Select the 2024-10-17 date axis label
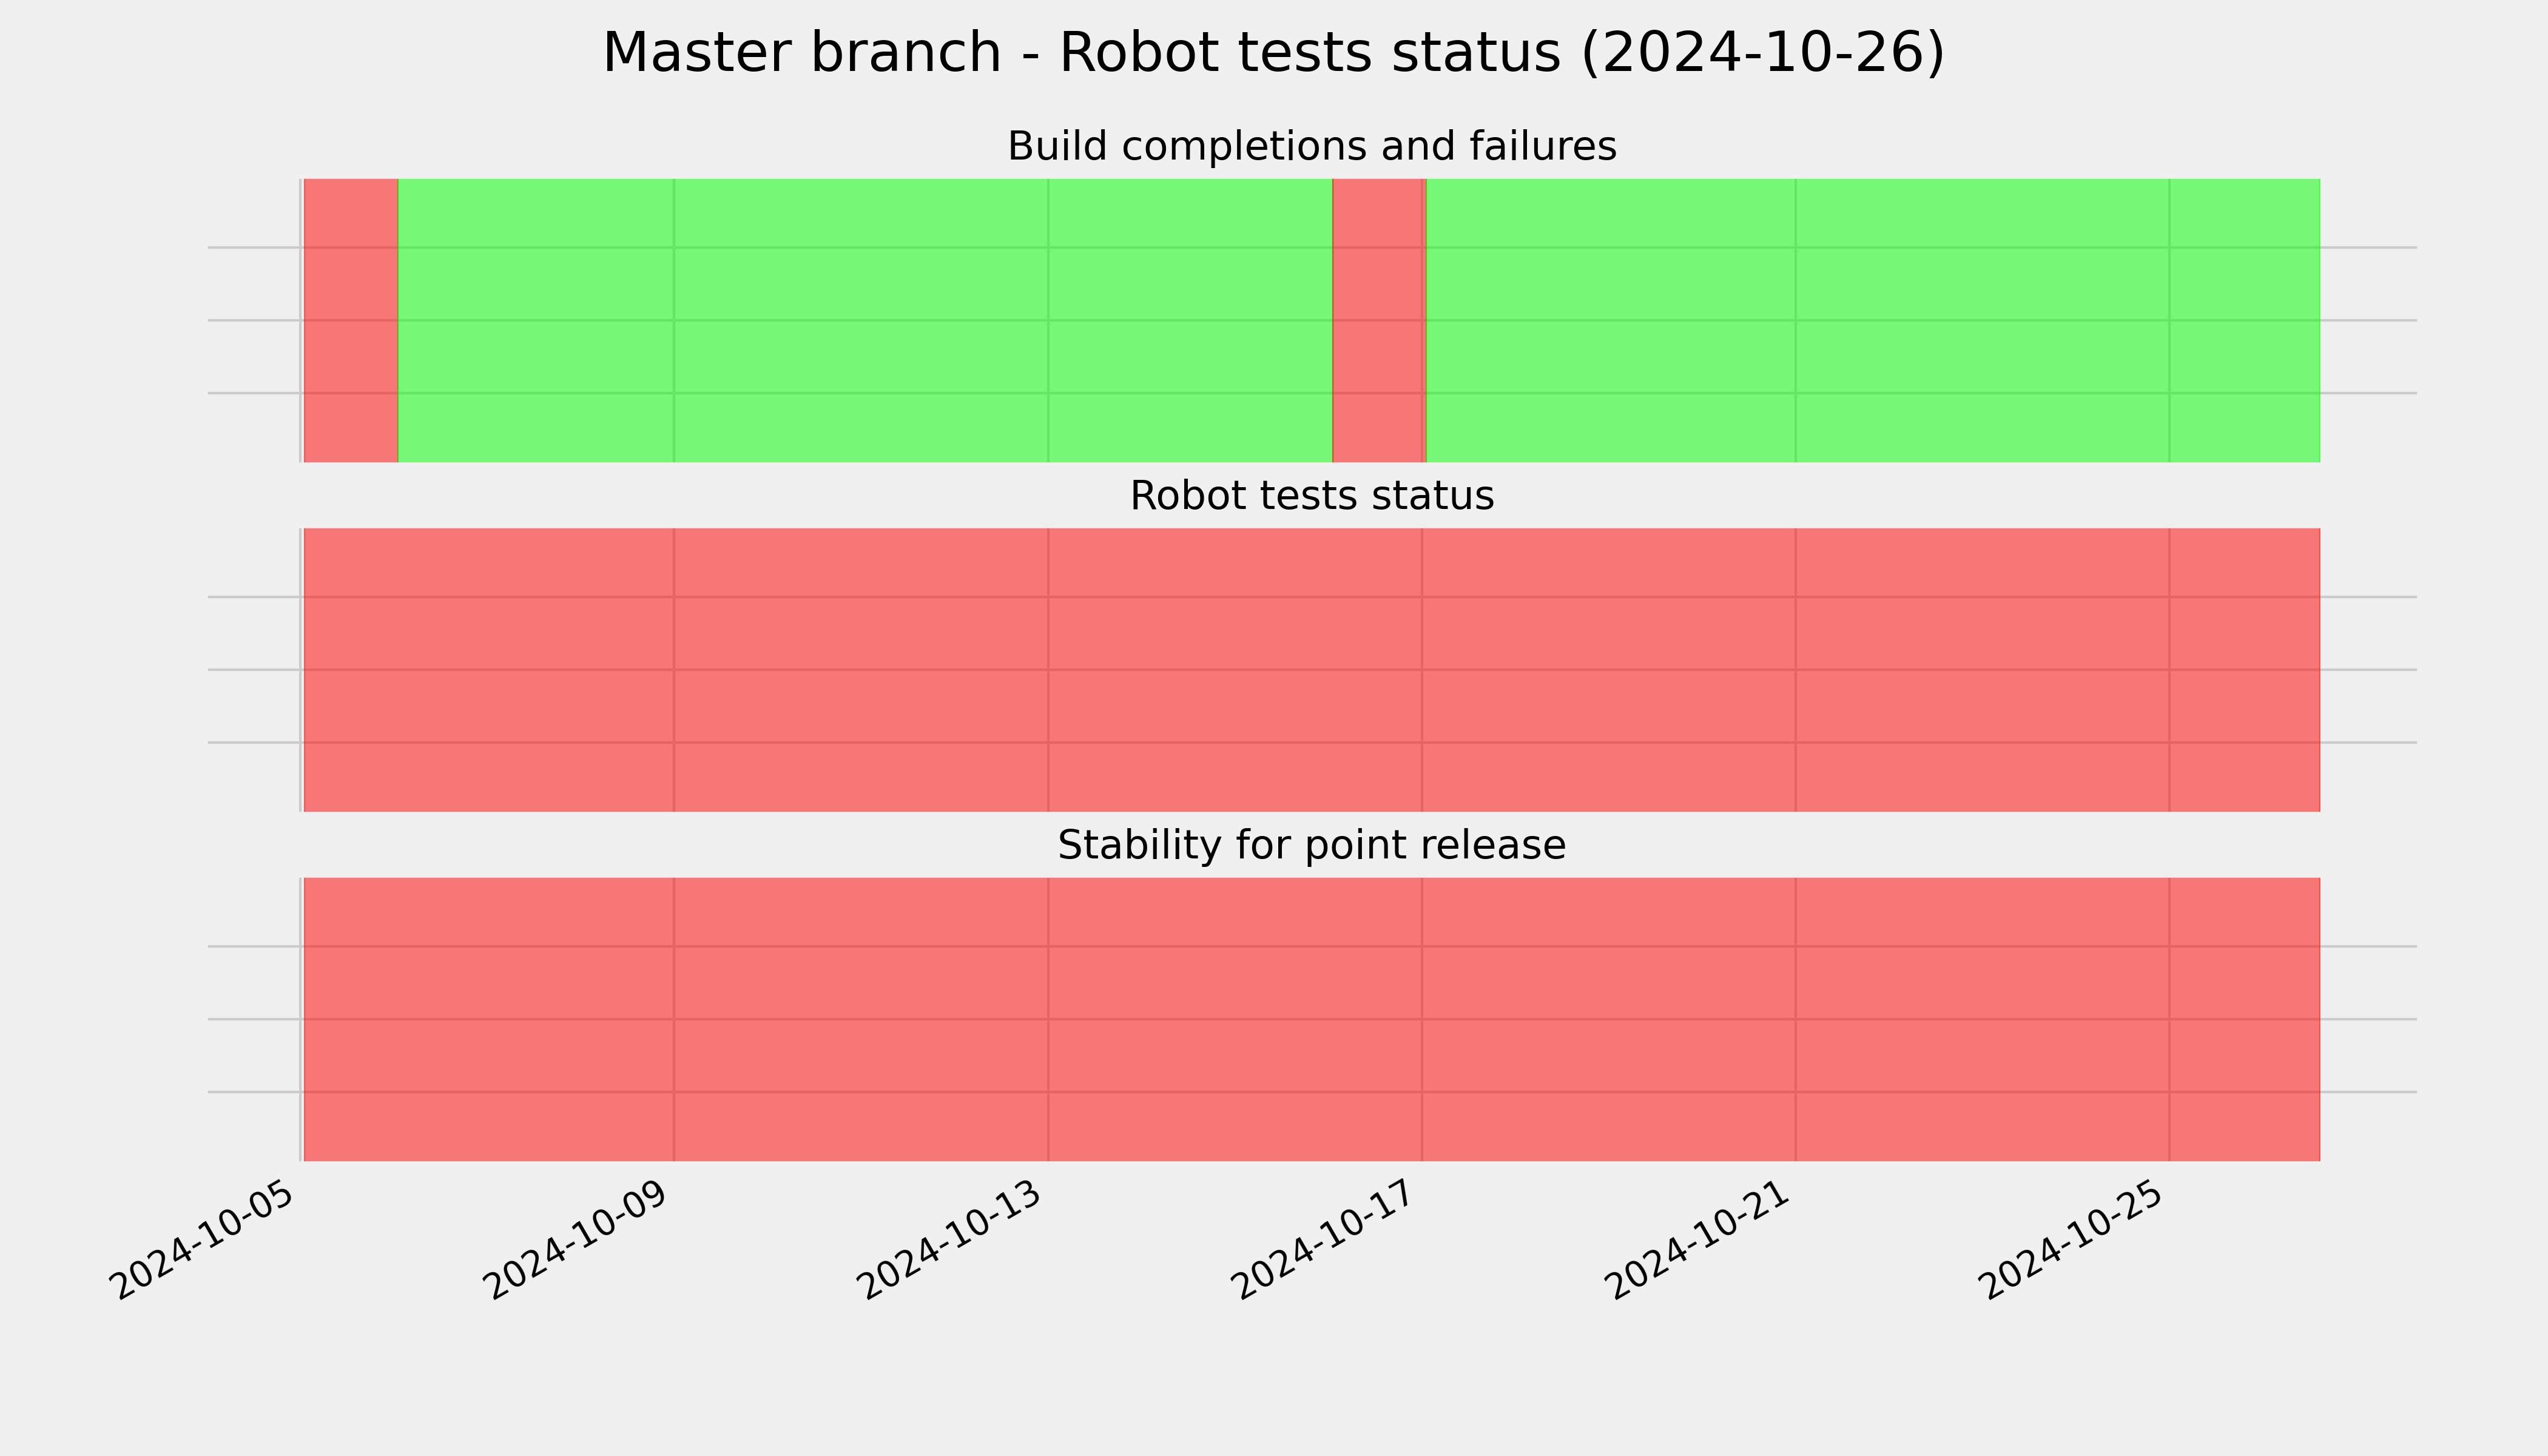This screenshot has height=1456, width=2548. click(1327, 1240)
